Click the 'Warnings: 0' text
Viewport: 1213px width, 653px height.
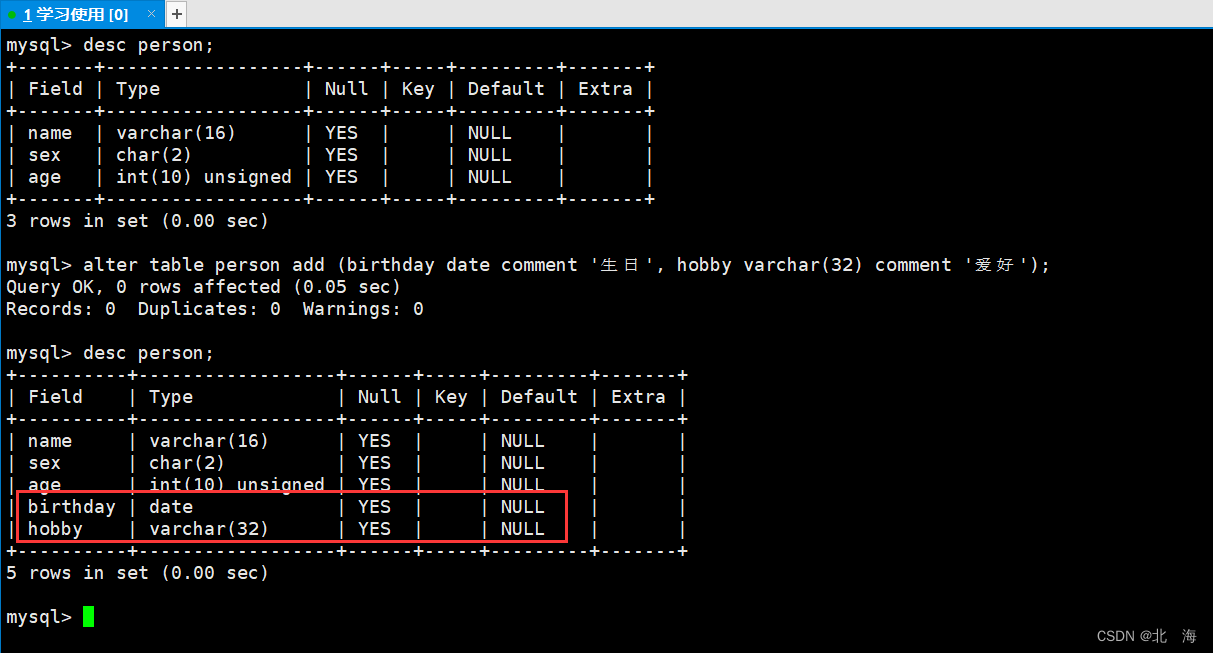tap(363, 309)
